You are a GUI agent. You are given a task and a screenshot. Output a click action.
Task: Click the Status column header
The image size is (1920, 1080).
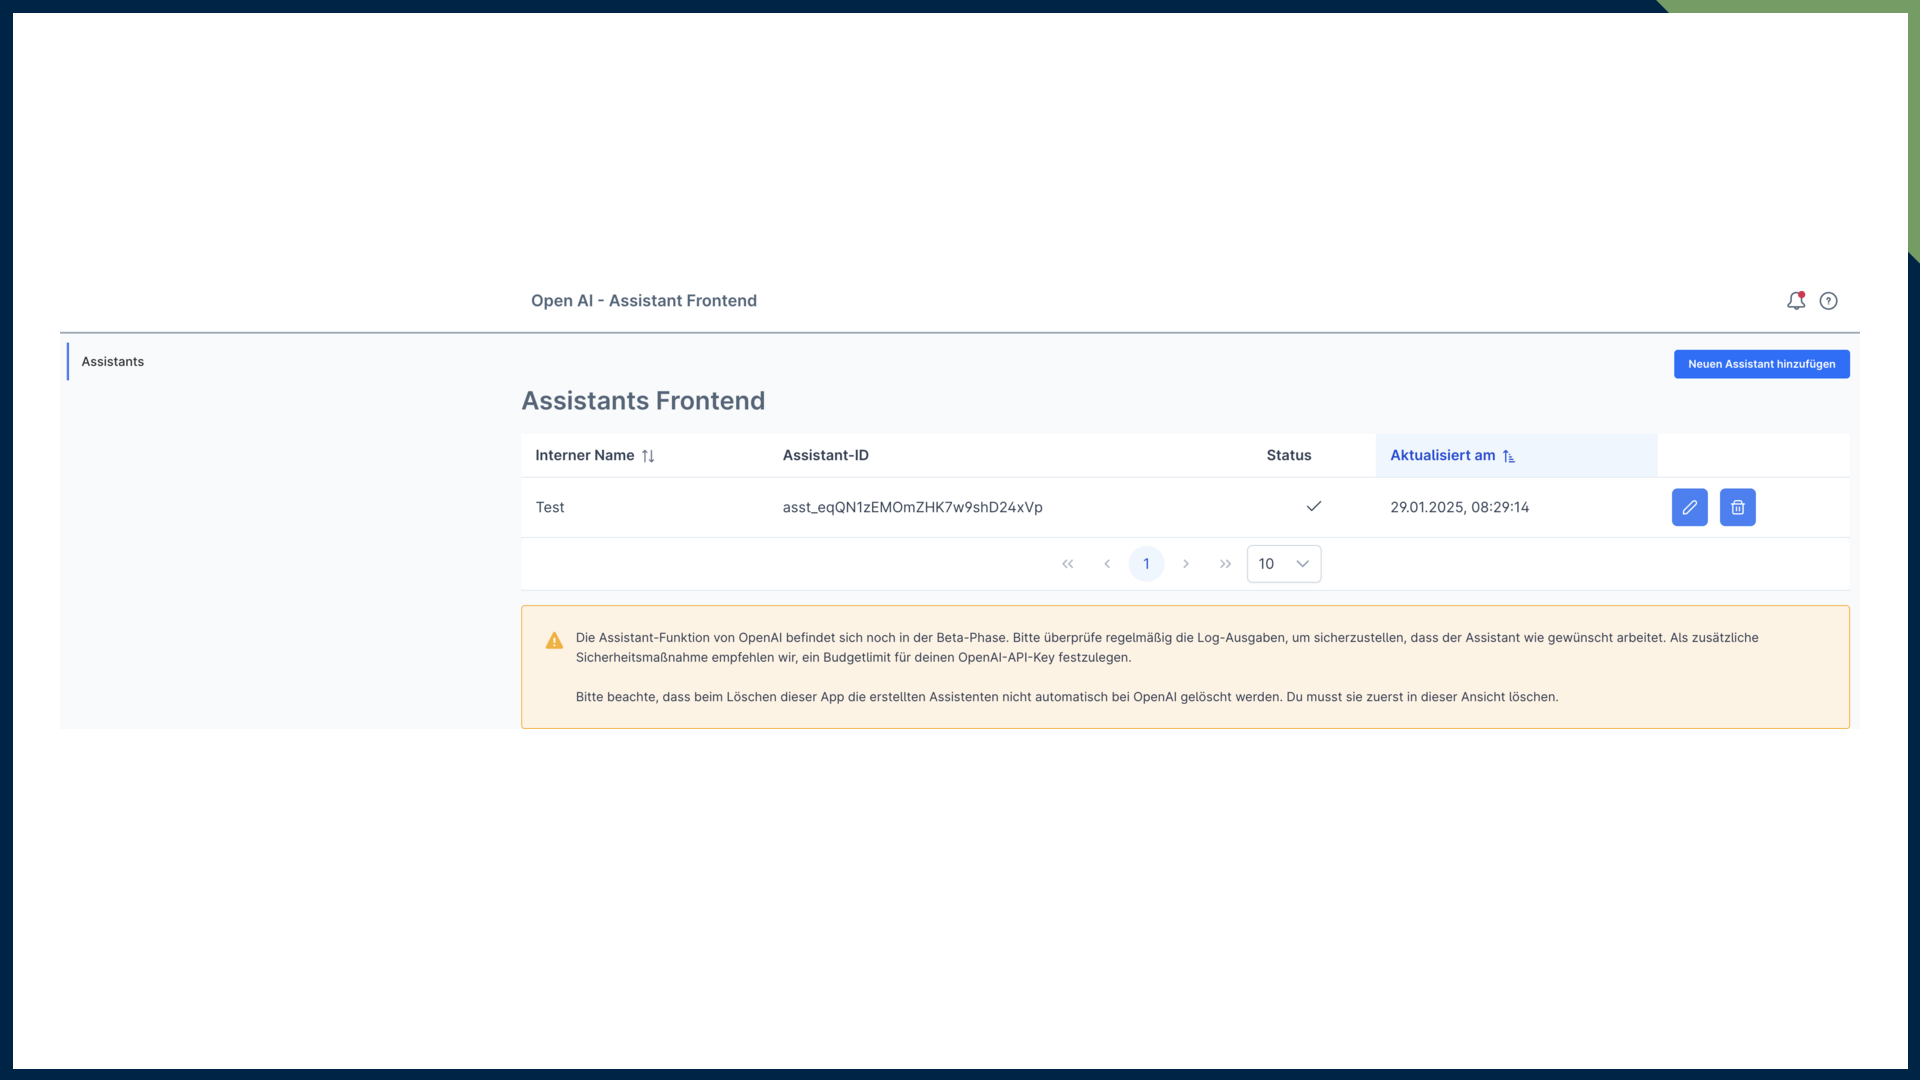(1288, 456)
